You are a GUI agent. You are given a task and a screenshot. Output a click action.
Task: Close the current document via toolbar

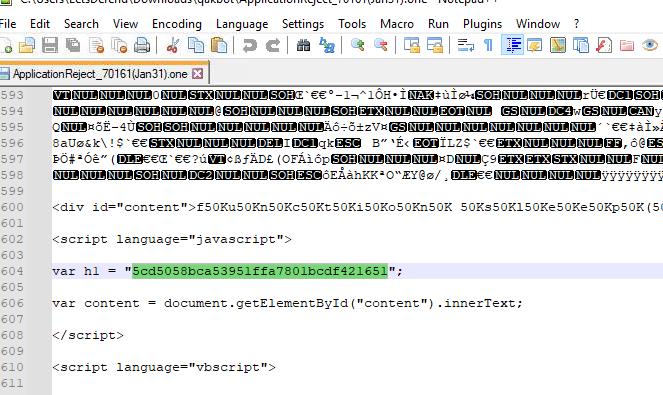tap(96, 45)
